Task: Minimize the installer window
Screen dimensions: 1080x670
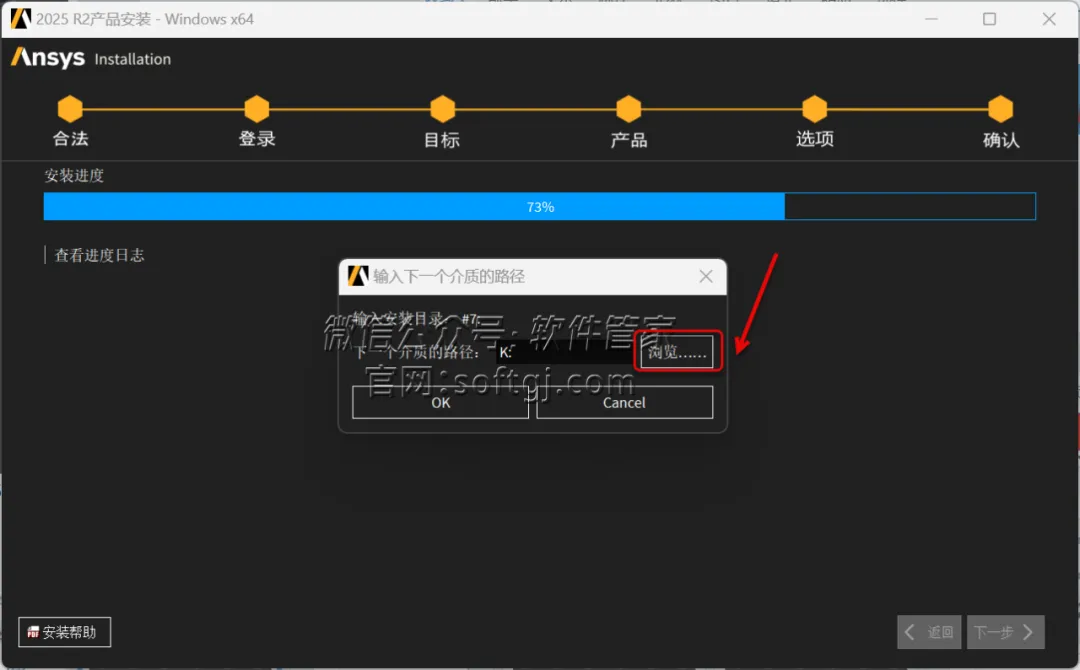Action: click(x=931, y=19)
